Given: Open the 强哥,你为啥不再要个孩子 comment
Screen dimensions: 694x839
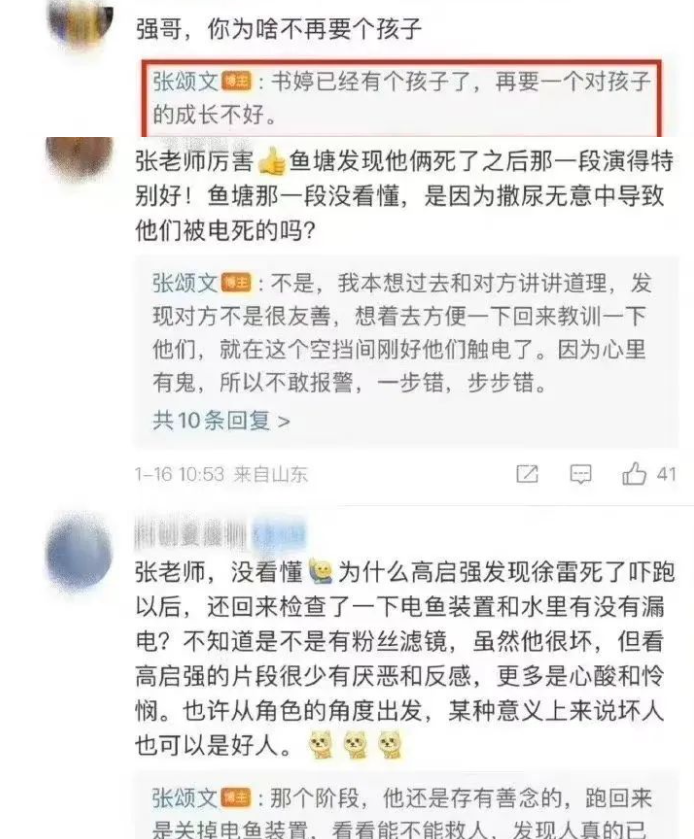Looking at the screenshot, I should [x=278, y=29].
